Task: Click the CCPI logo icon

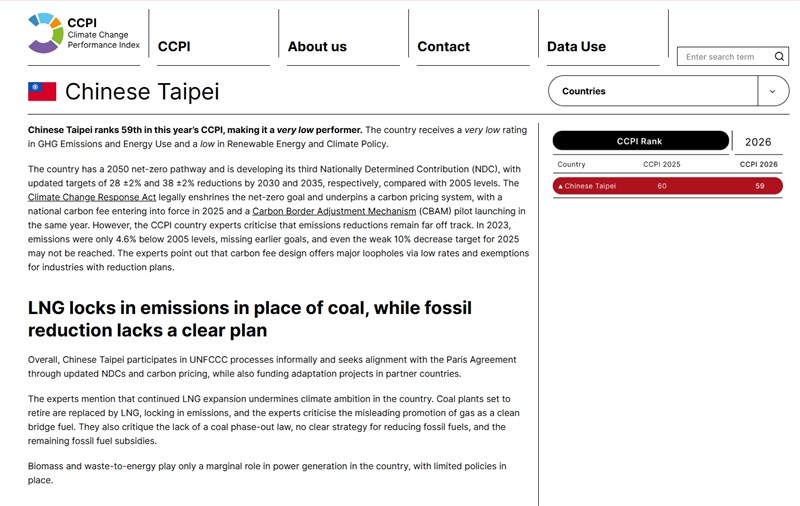Action: point(45,33)
